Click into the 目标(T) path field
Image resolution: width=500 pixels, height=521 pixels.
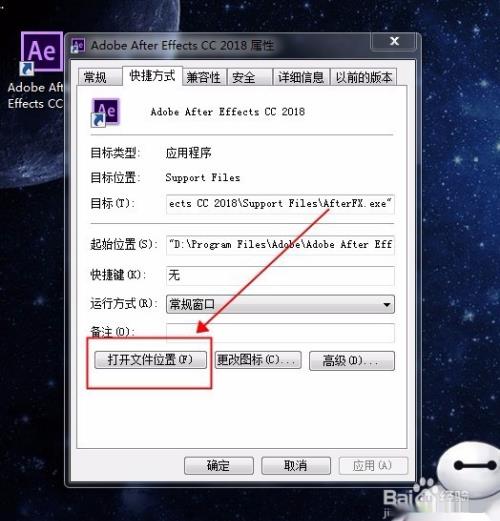(280, 204)
